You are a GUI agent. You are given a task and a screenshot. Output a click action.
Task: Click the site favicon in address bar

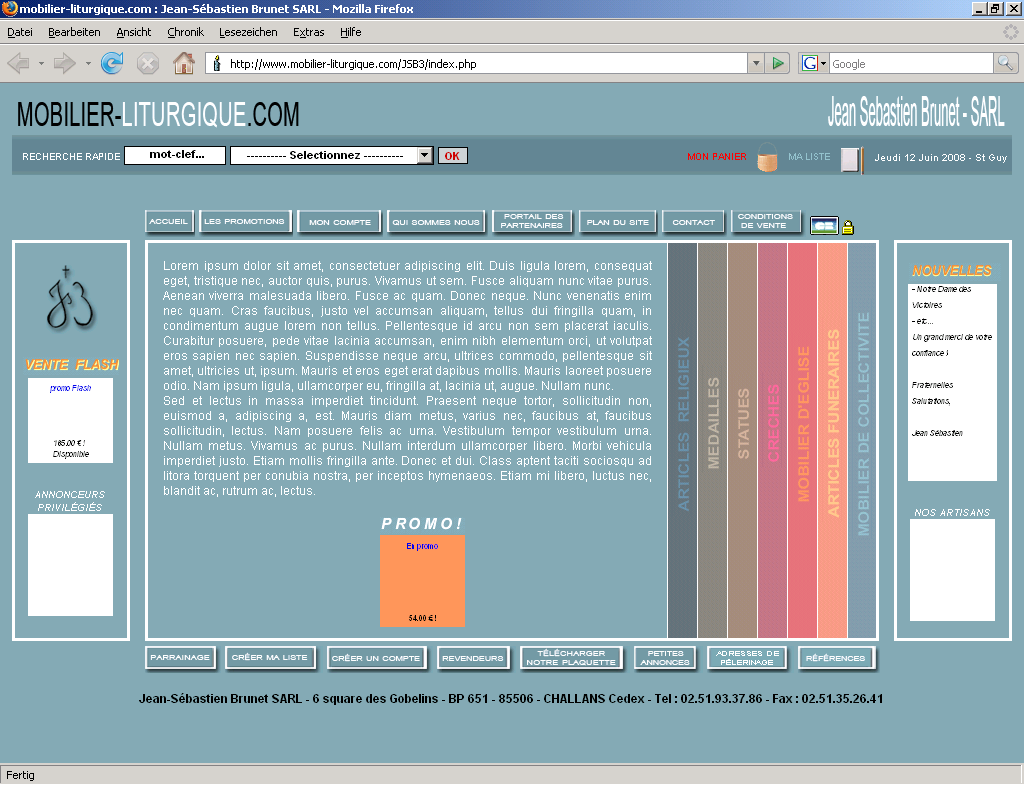tap(217, 63)
